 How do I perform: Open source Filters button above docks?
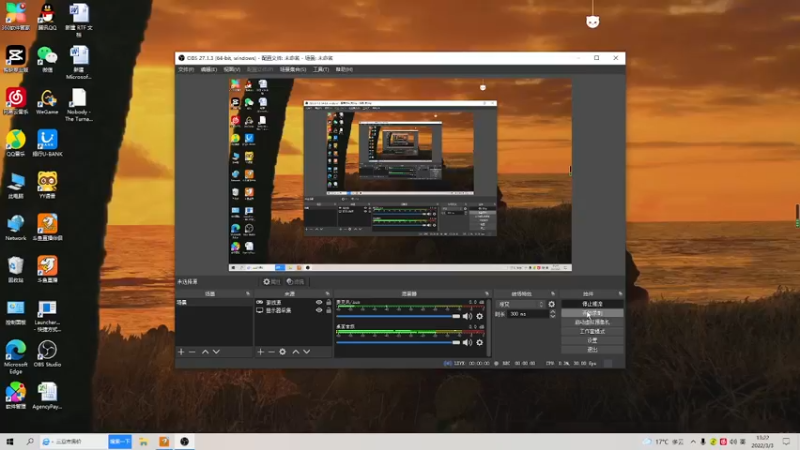click(295, 282)
